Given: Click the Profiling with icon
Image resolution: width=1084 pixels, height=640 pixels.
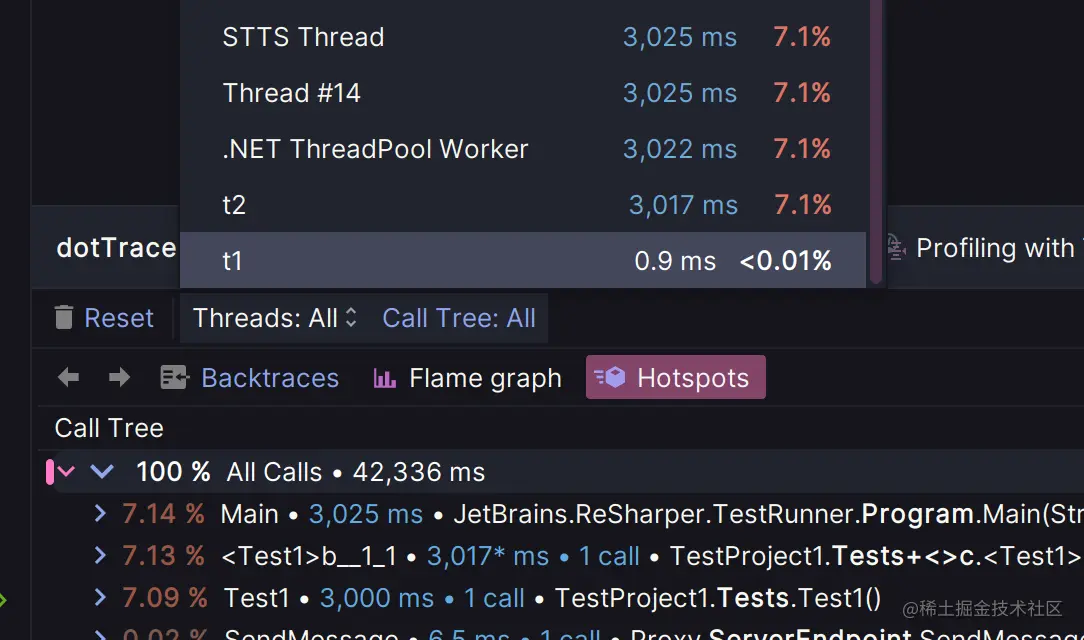Looking at the screenshot, I should (896, 247).
